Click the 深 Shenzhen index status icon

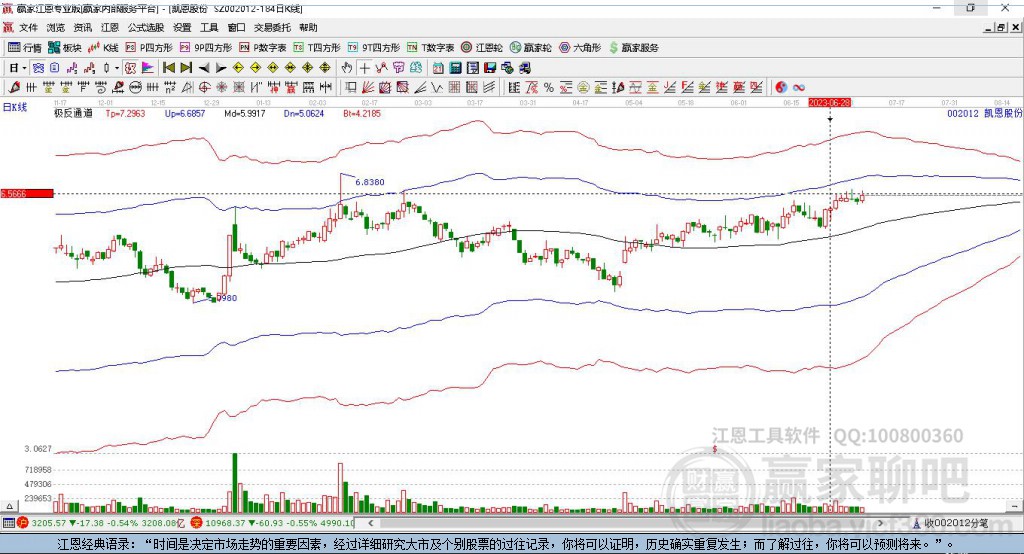(x=197, y=523)
